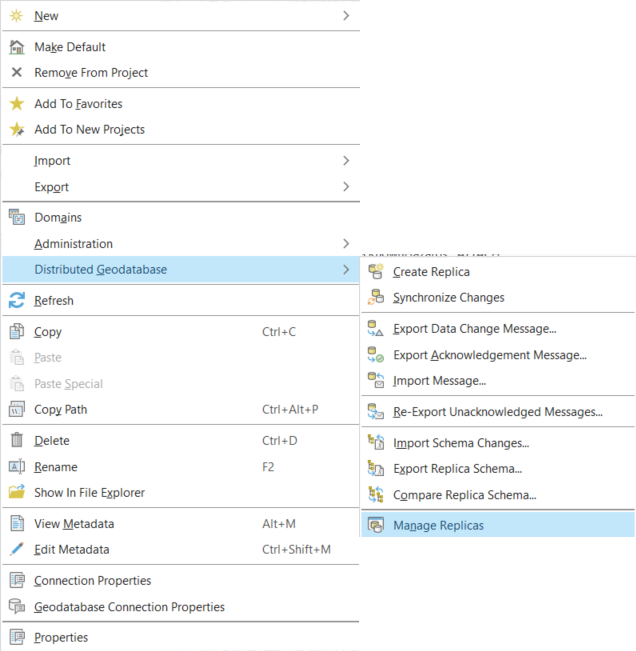Viewport: 636px width, 651px height.
Task: Click the Make Default home icon
Action: 16,47
